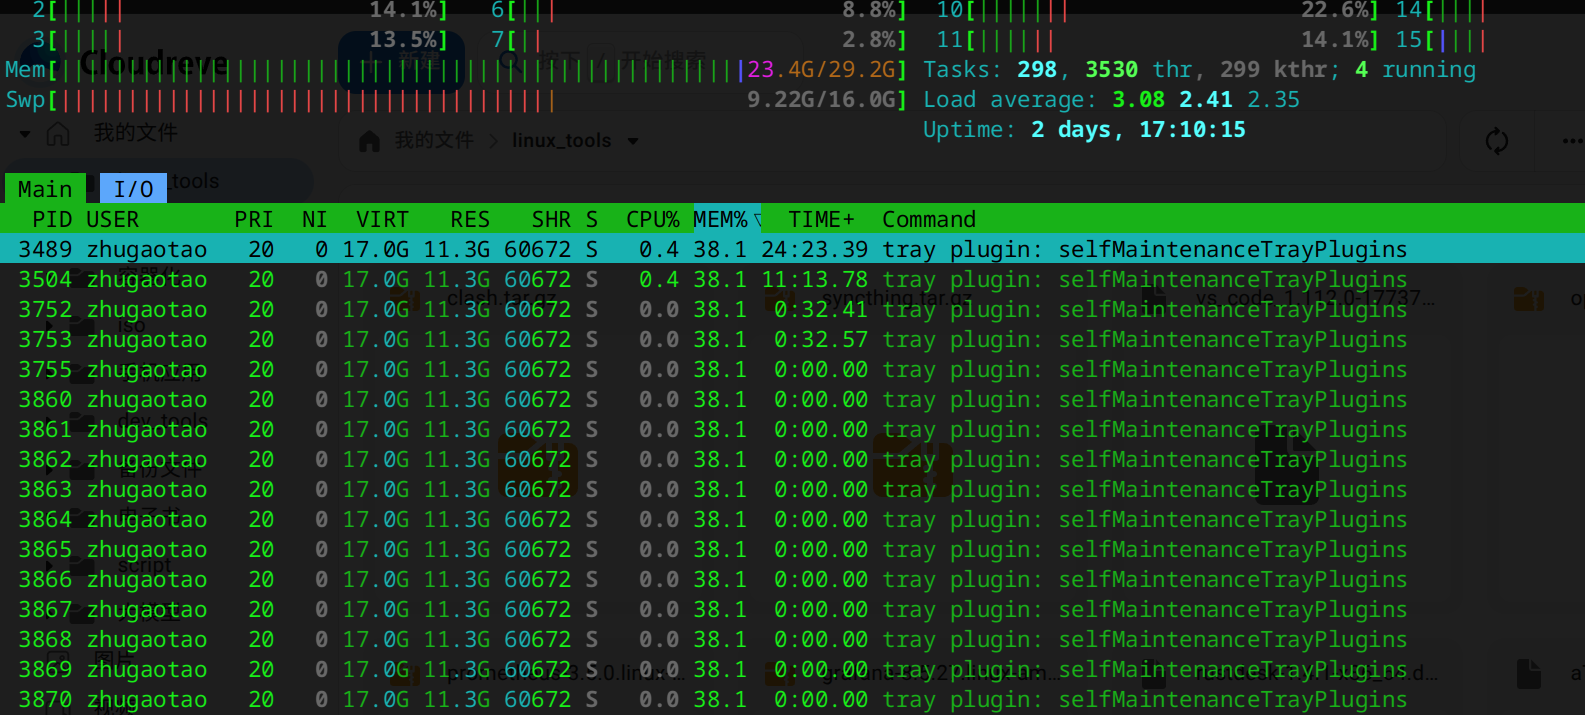This screenshot has height=715, width=1585.
Task: Select 我的文件 in the file manager sidebar
Action: point(135,132)
